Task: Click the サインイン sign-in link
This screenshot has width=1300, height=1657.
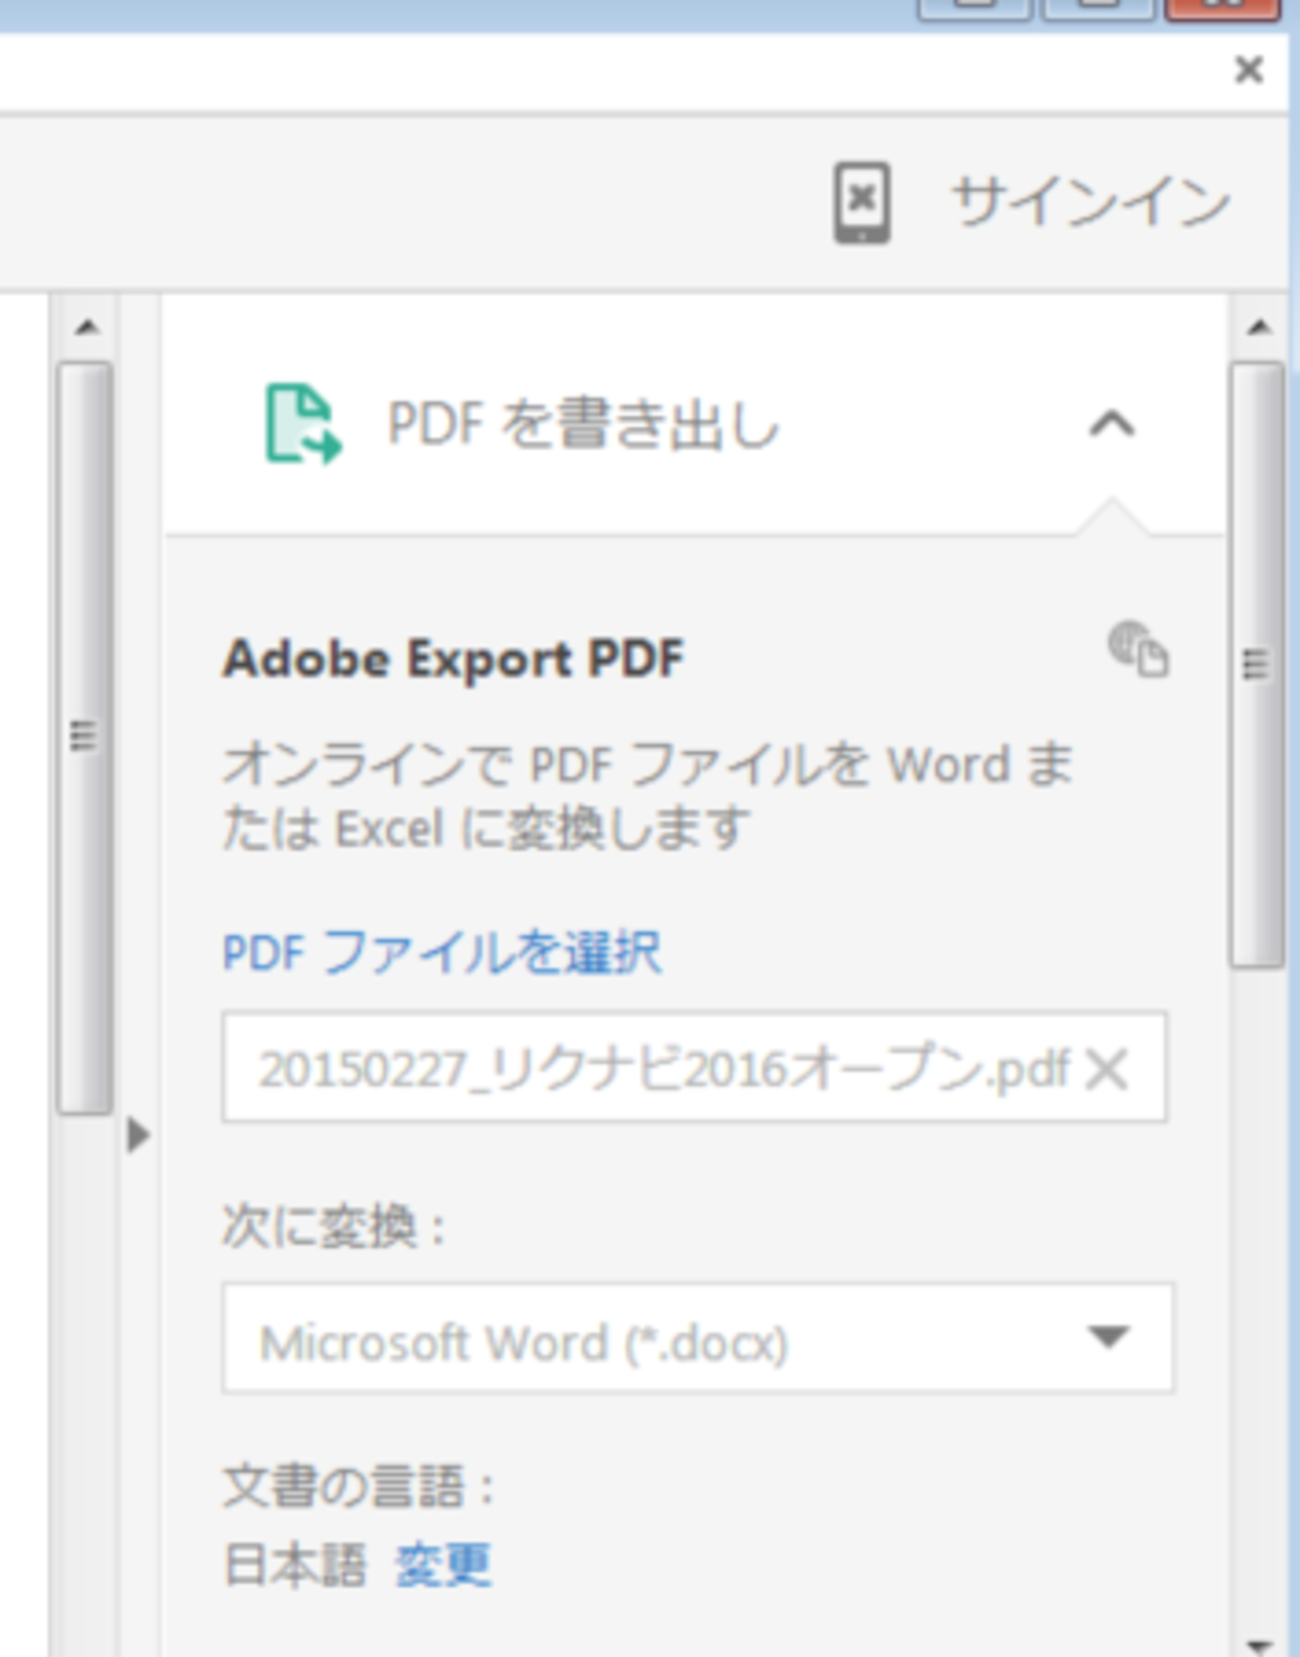Action: [x=1090, y=201]
